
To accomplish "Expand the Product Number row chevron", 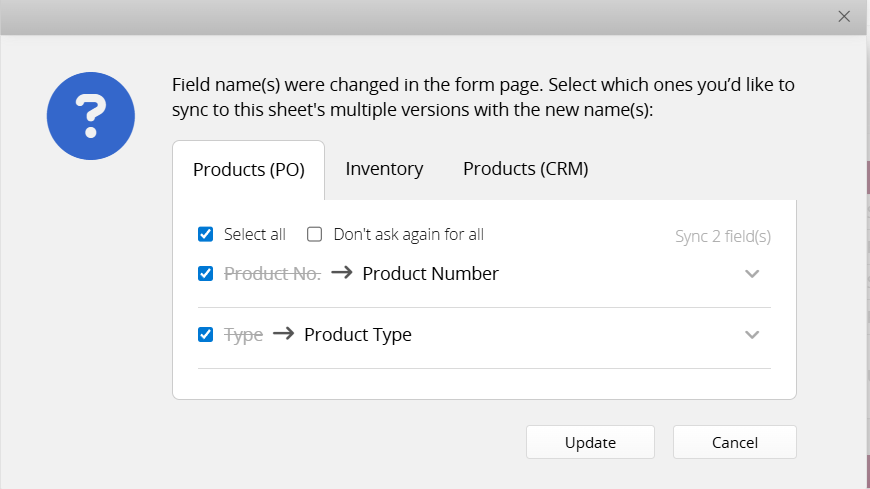I will [752, 274].
